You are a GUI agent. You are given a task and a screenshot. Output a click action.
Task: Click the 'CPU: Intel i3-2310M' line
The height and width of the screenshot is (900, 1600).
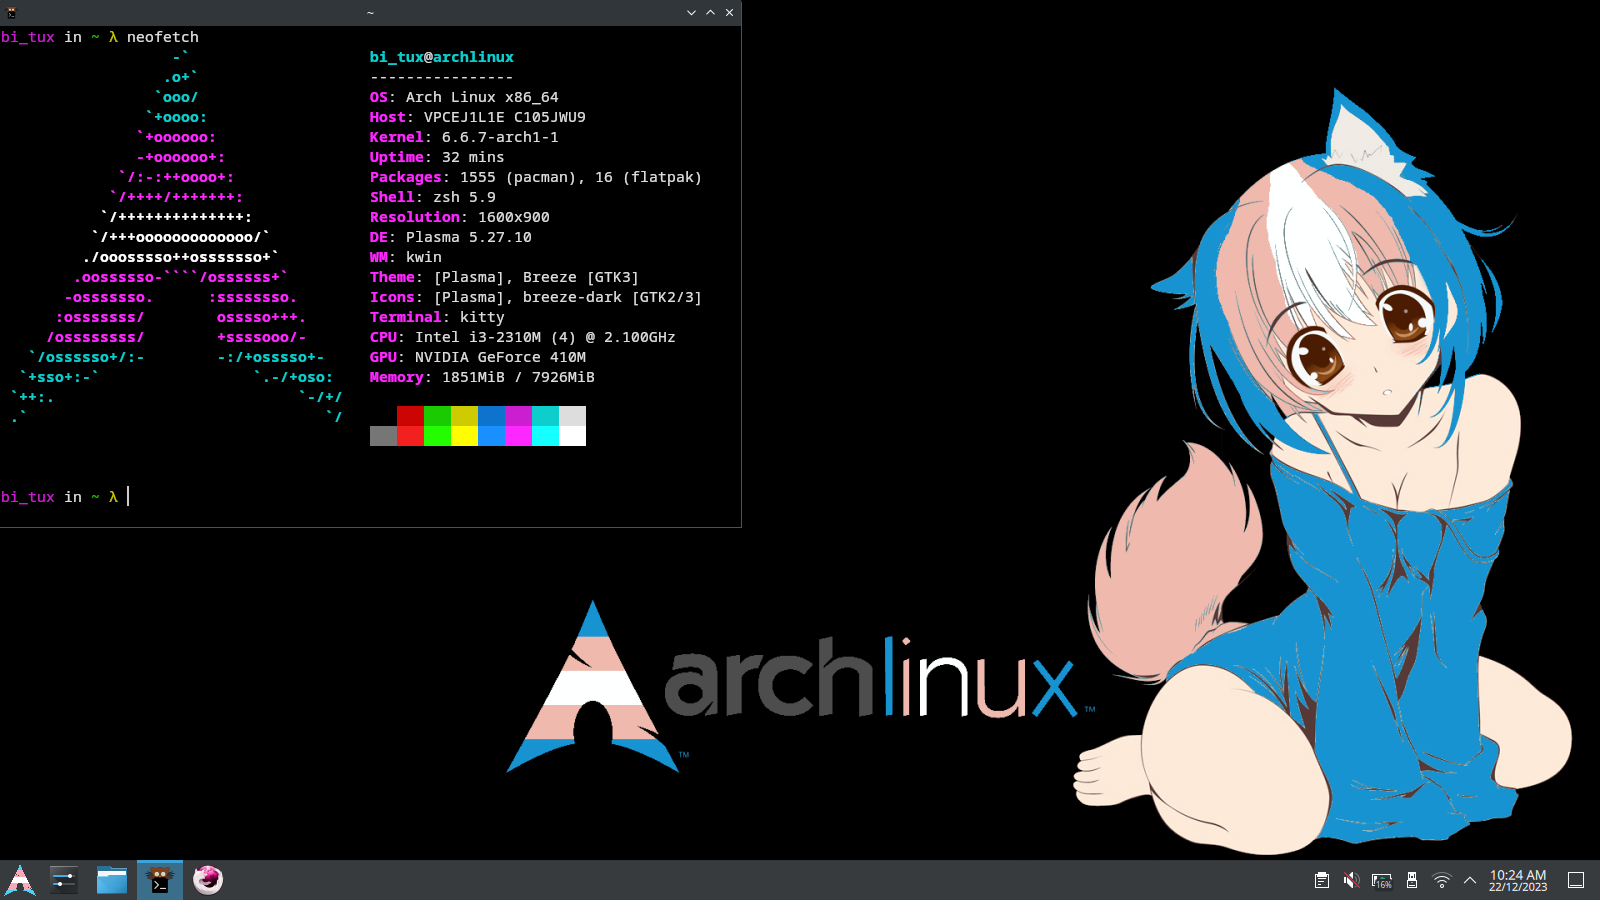pos(522,337)
